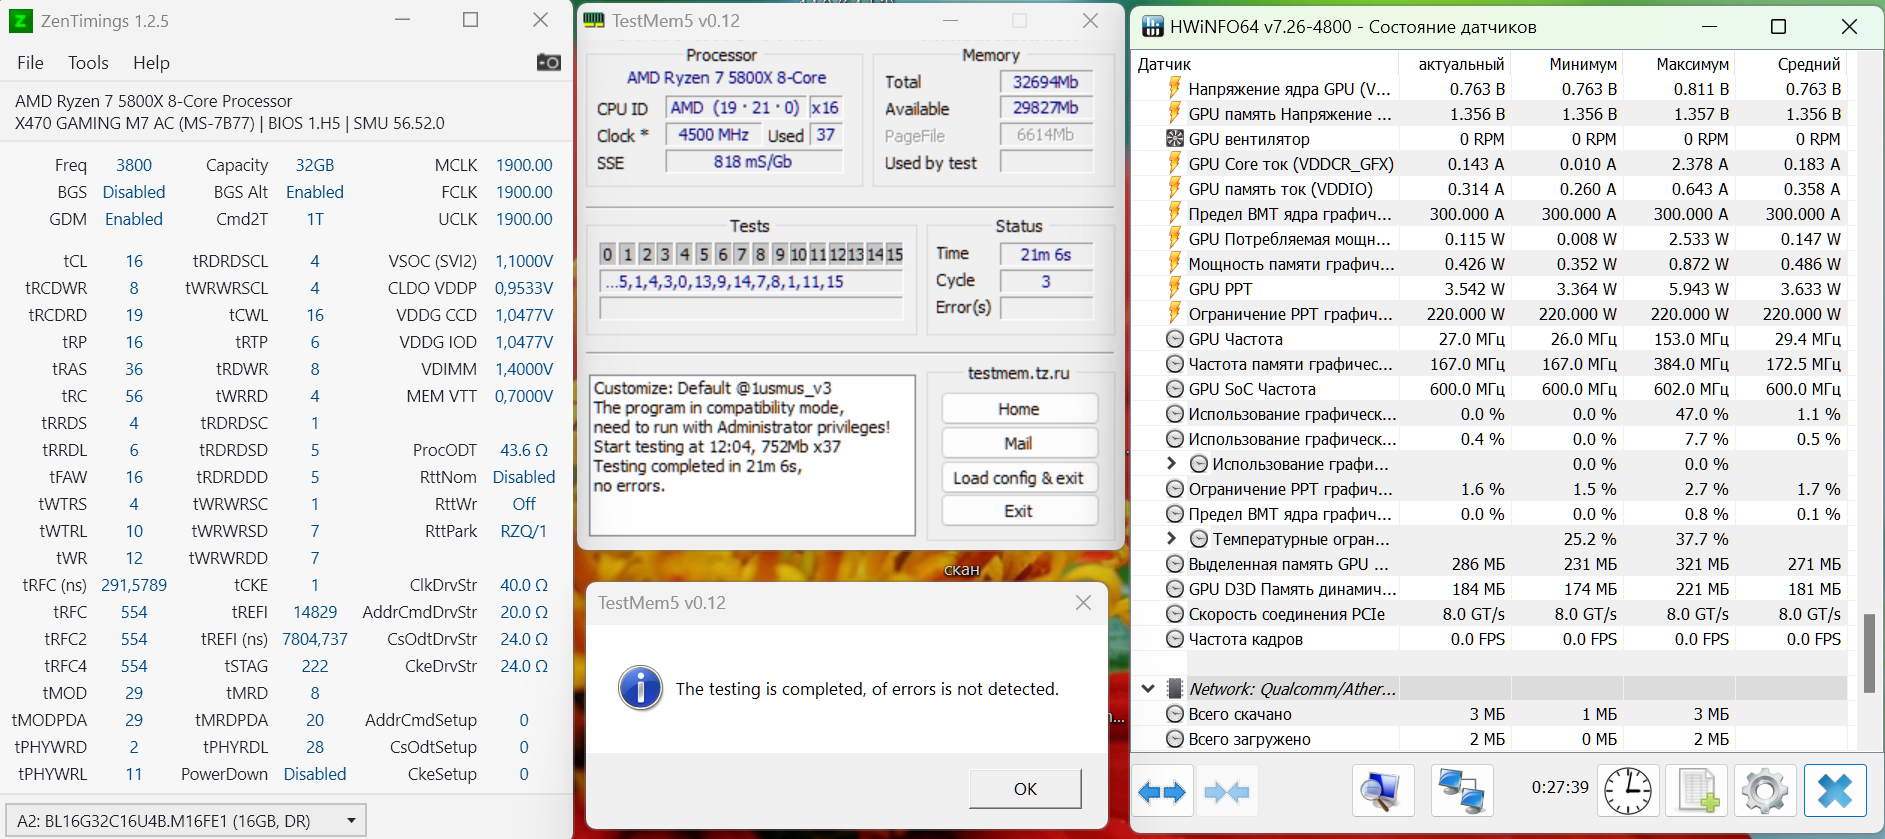Click Mail button in TestMem5
1885x839 pixels.
click(1019, 443)
